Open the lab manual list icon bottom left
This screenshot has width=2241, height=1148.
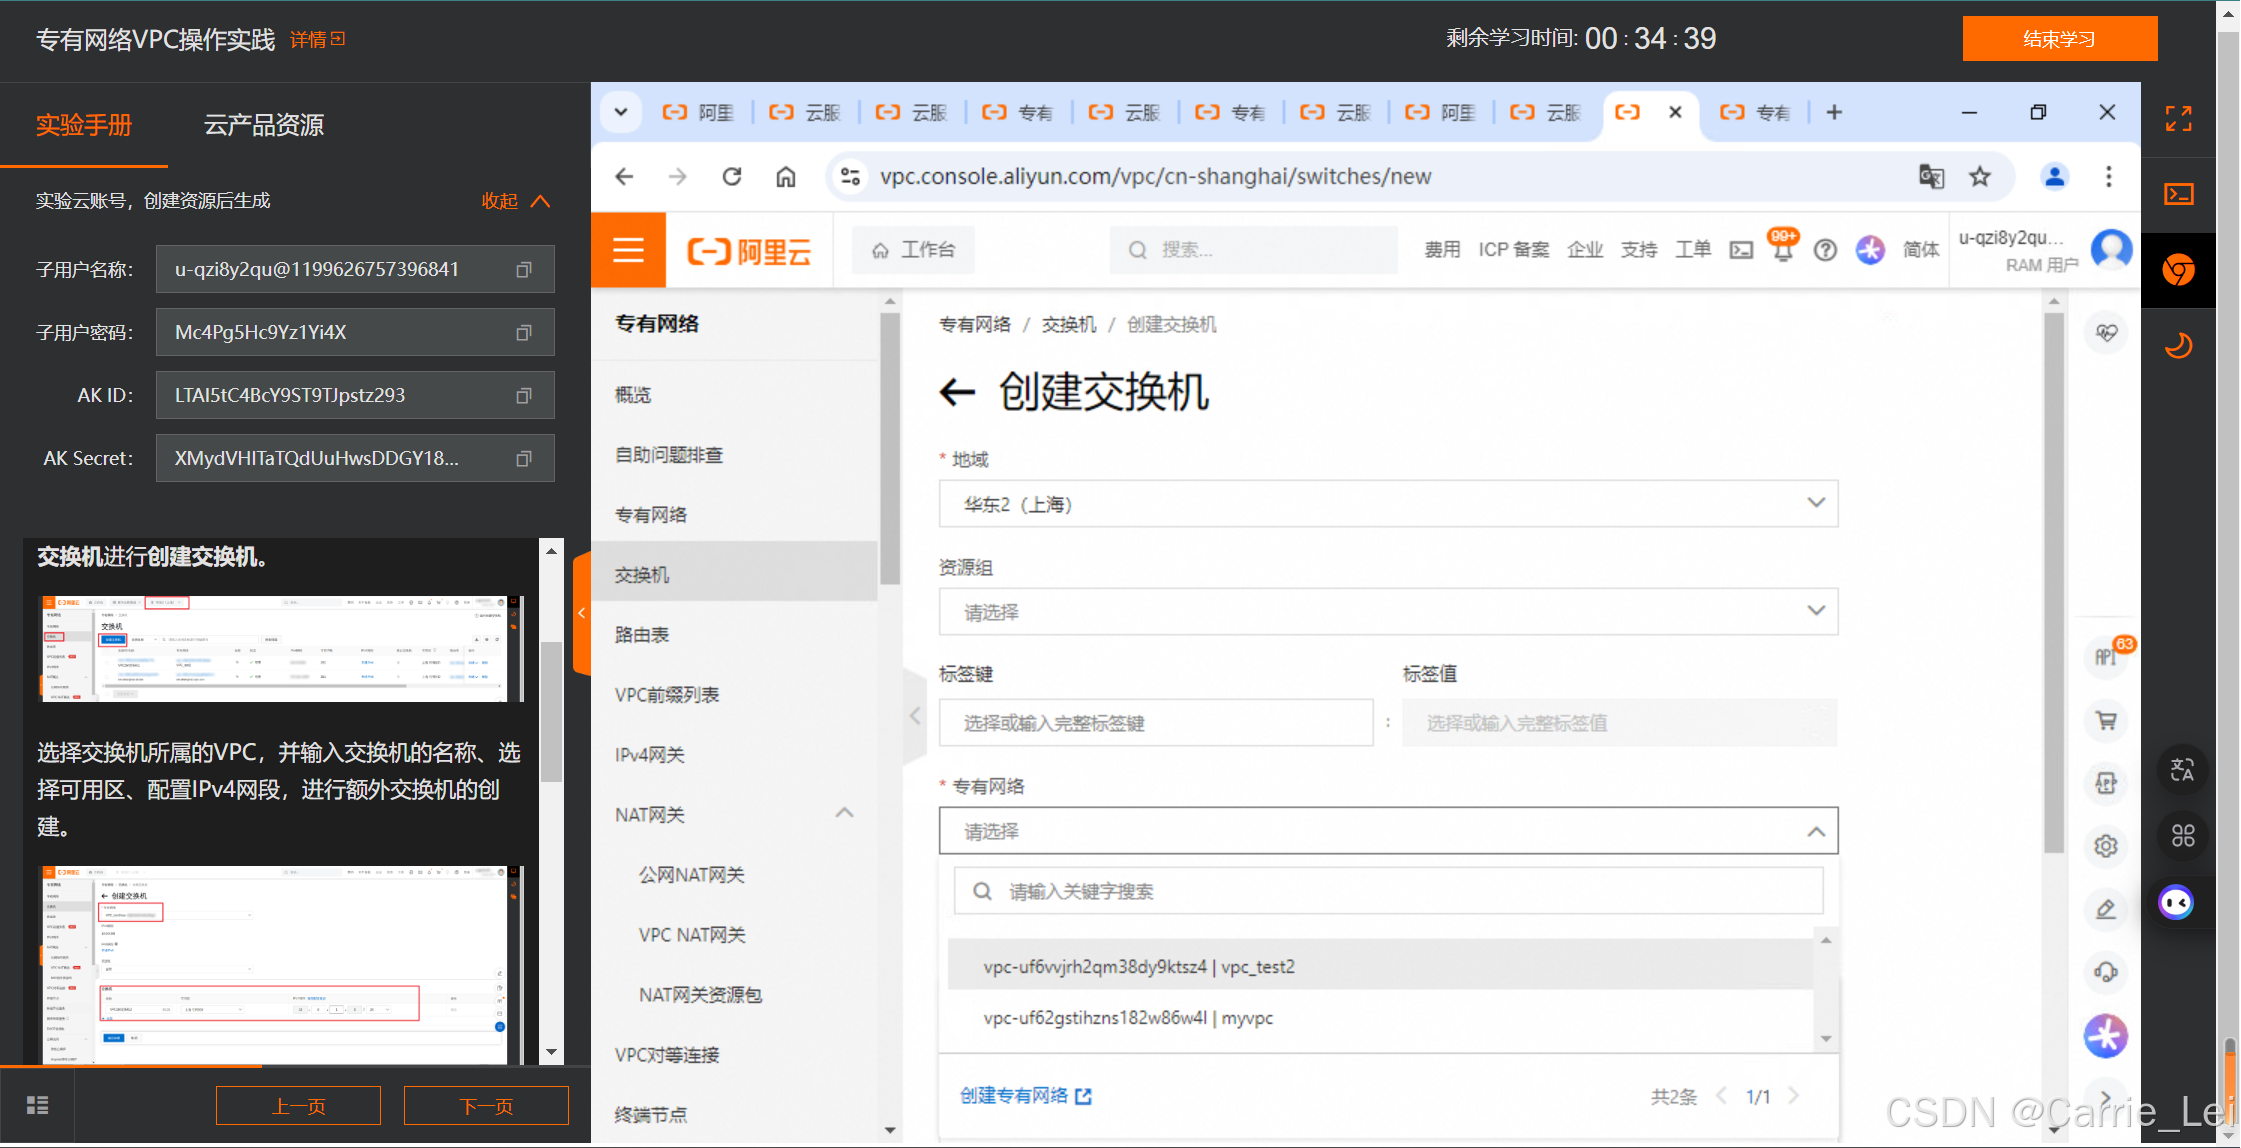(38, 1105)
